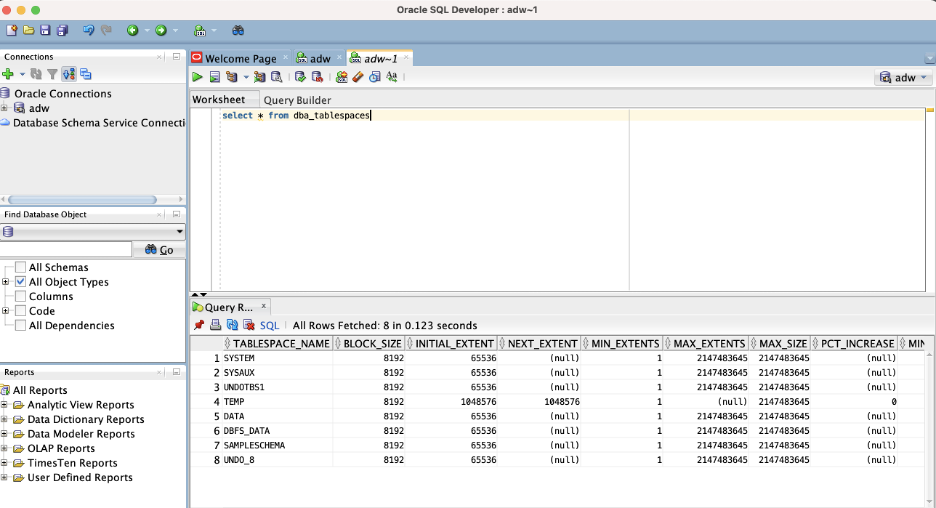Viewport: 936px width, 508px height.
Task: Open a file with the folder icon
Action: click(x=28, y=30)
